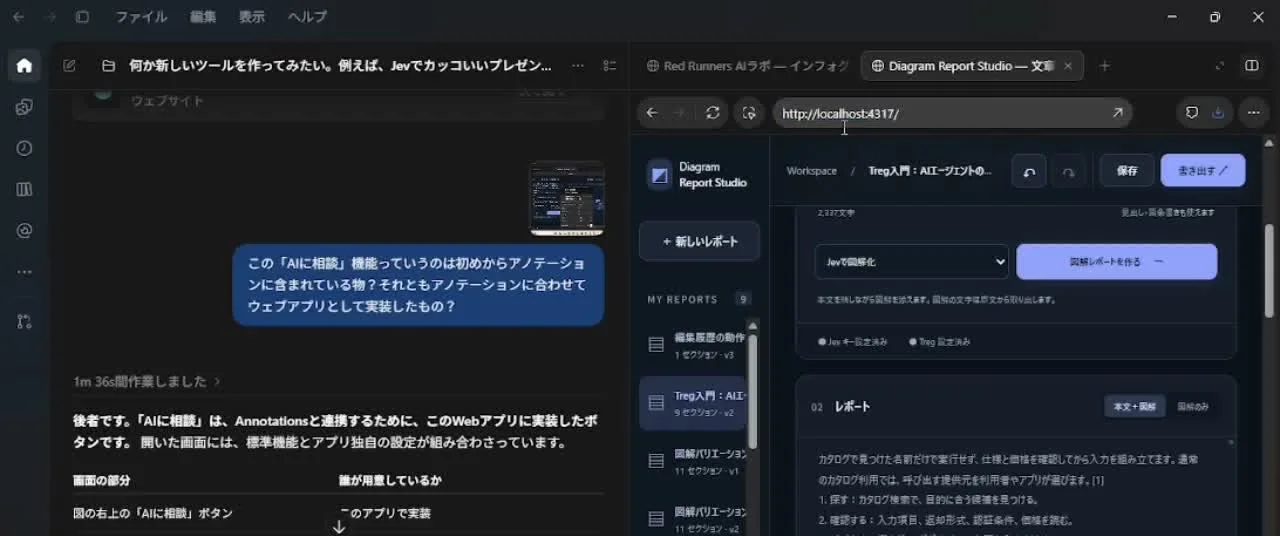
Task: Open the ファイル menu
Action: coord(141,17)
